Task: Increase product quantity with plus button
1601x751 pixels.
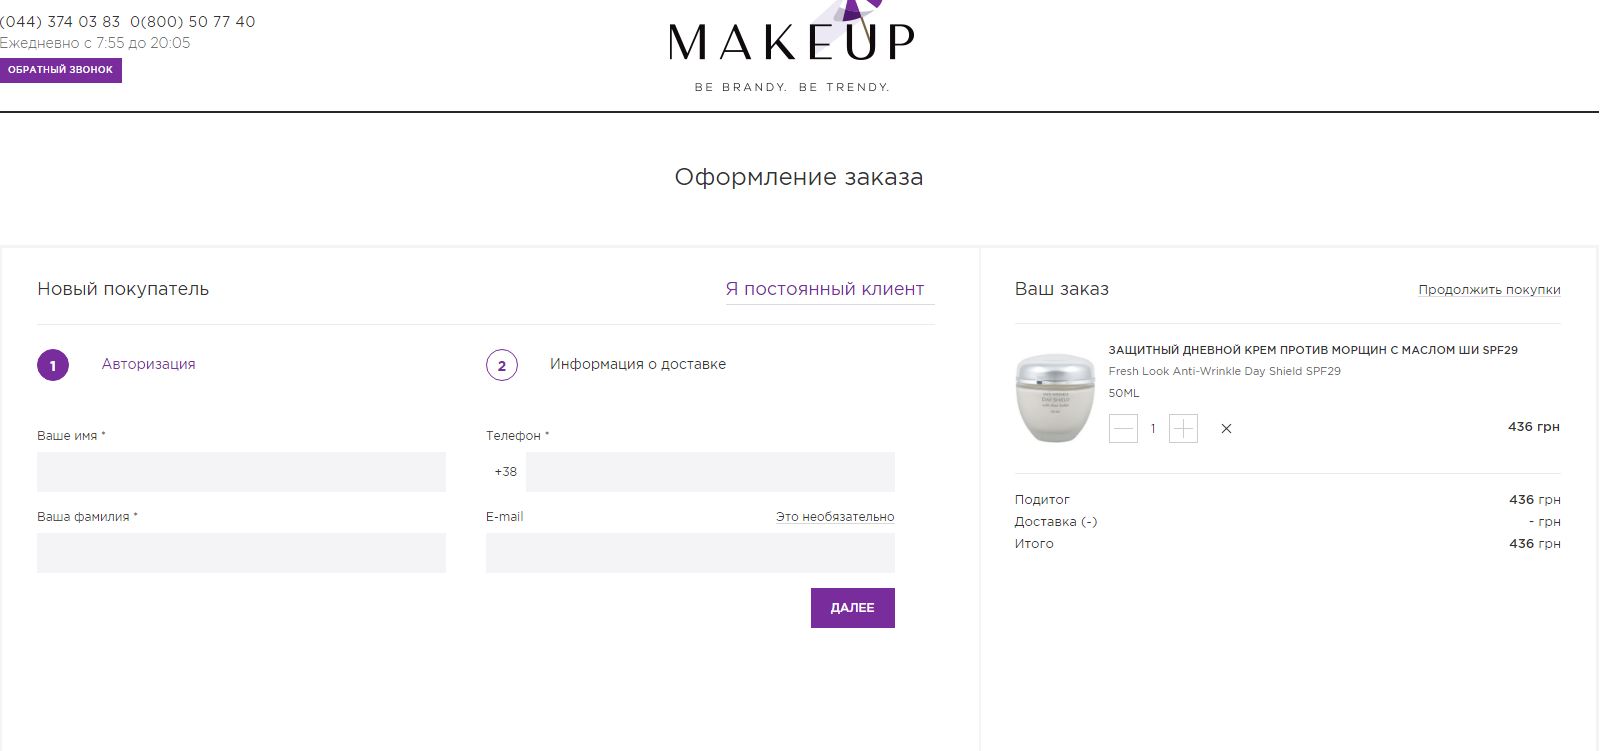Action: point(1183,429)
